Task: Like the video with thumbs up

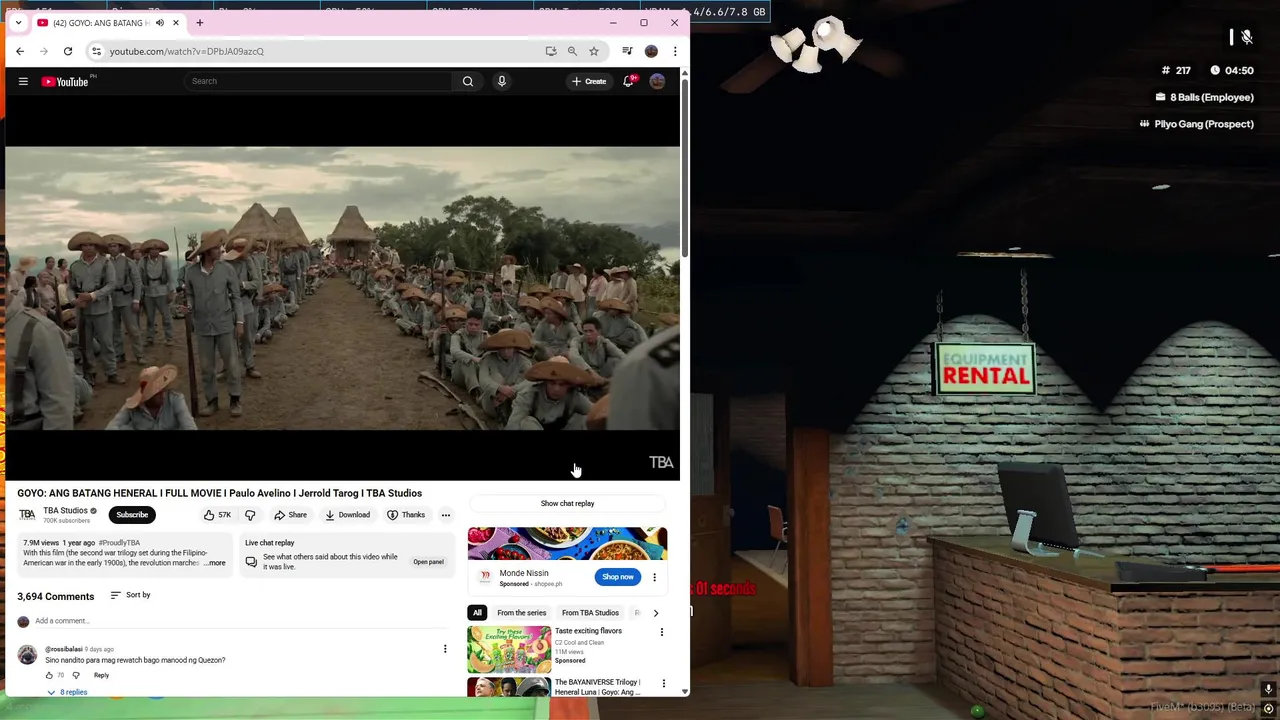Action: [x=217, y=515]
